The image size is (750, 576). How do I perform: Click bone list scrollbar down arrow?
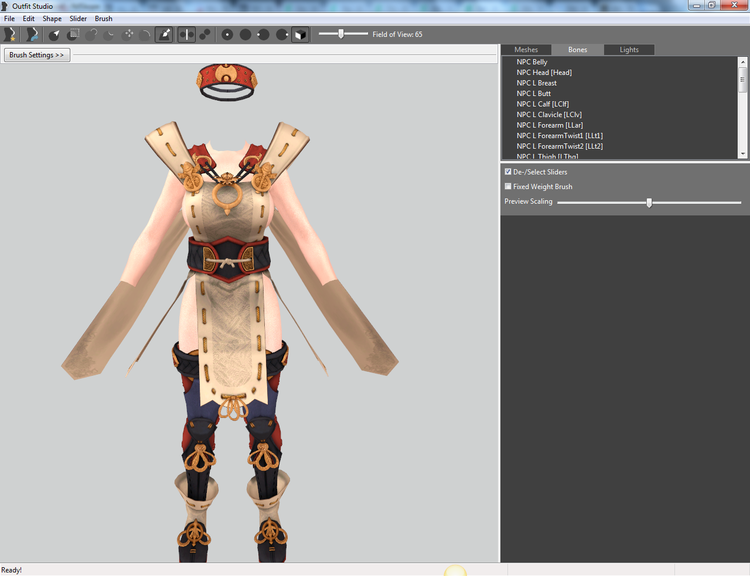[x=743, y=154]
